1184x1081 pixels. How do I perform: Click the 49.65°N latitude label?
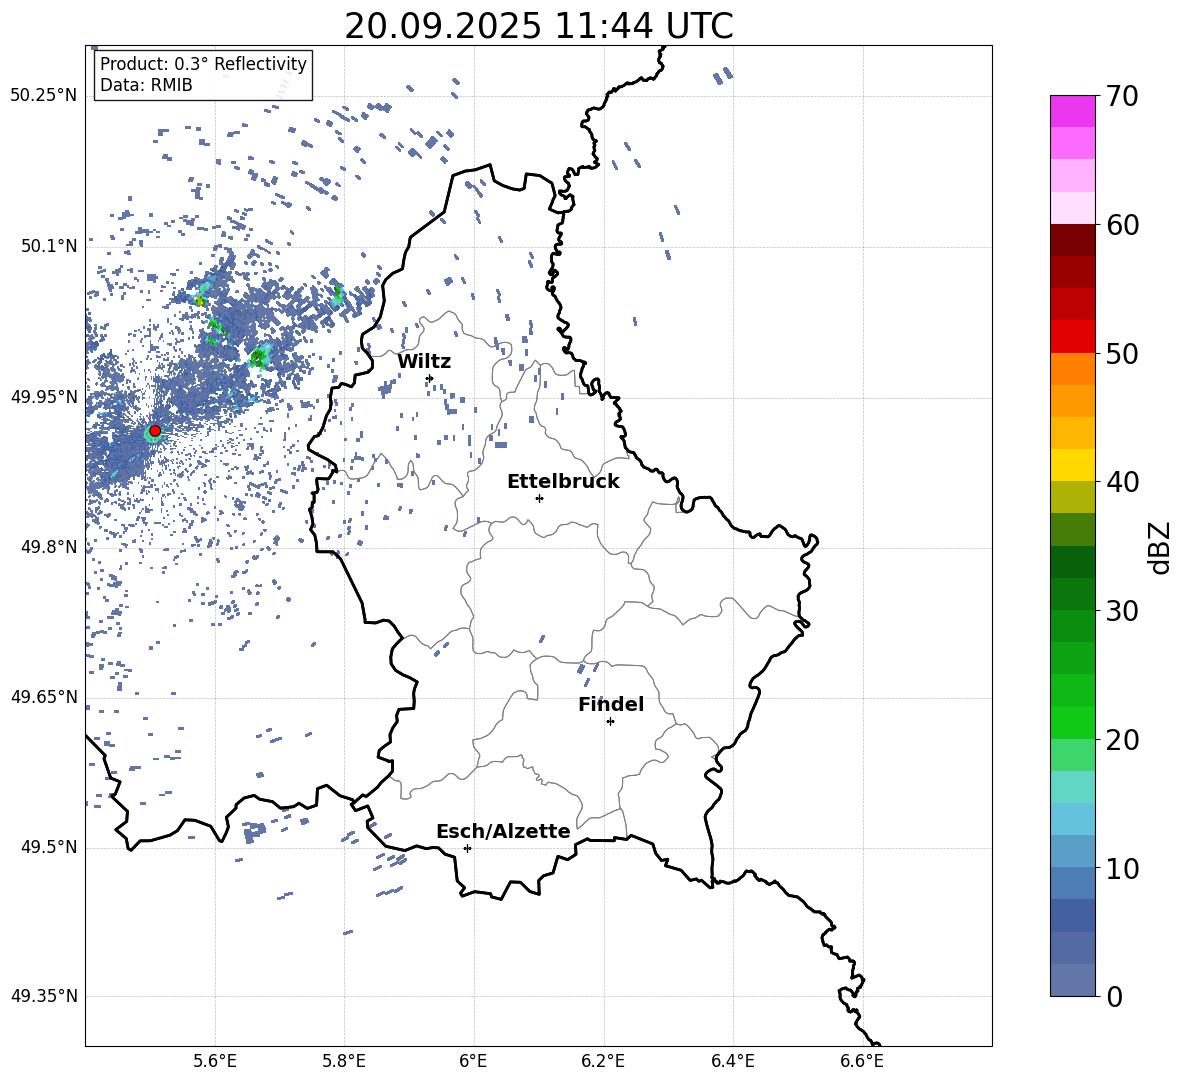pos(44,696)
